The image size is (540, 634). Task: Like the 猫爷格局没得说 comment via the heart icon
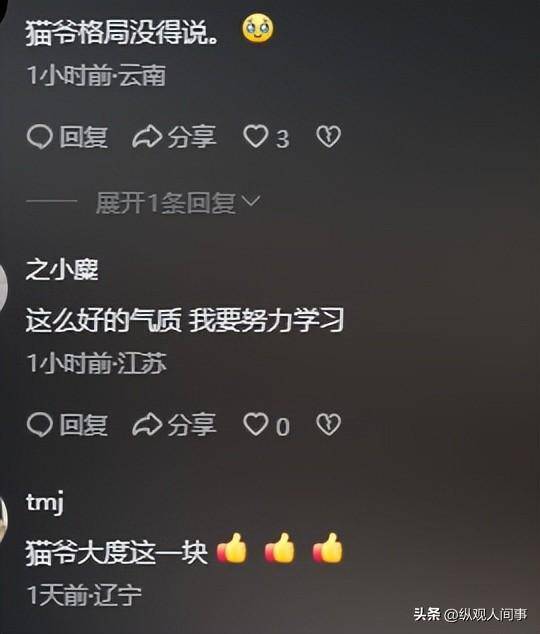click(255, 136)
